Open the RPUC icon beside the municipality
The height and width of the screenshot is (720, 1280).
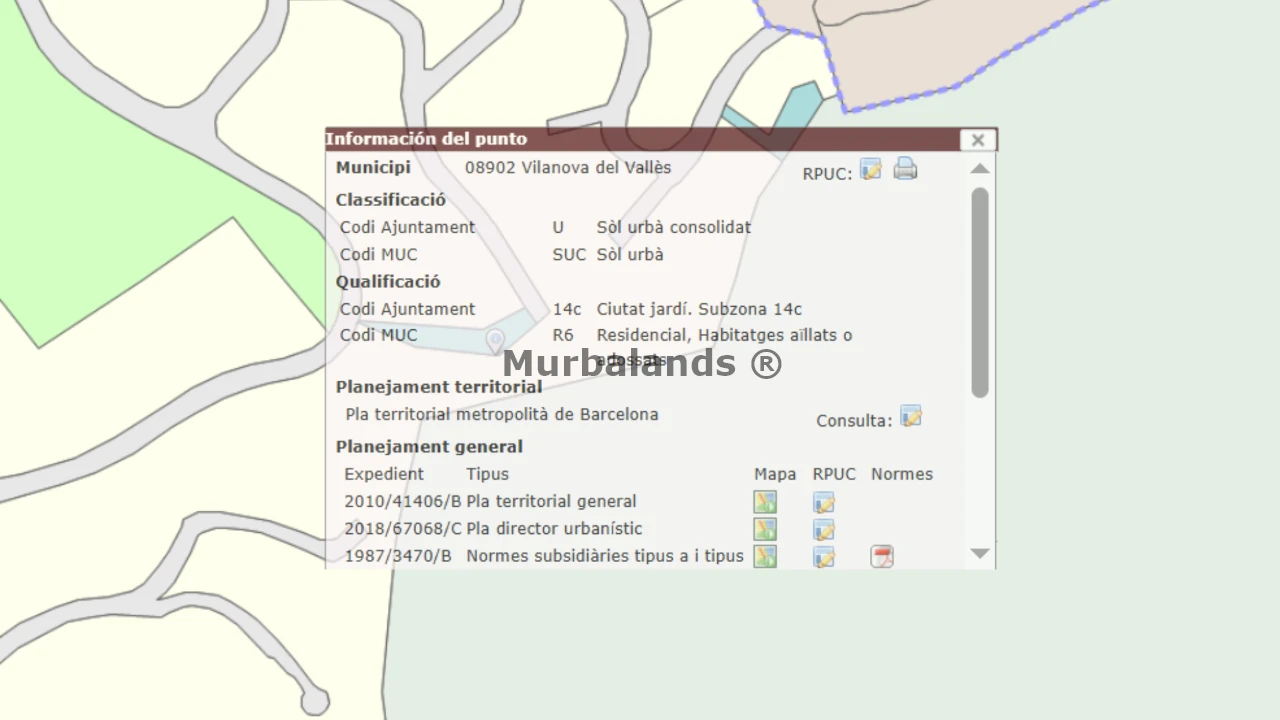tap(871, 170)
